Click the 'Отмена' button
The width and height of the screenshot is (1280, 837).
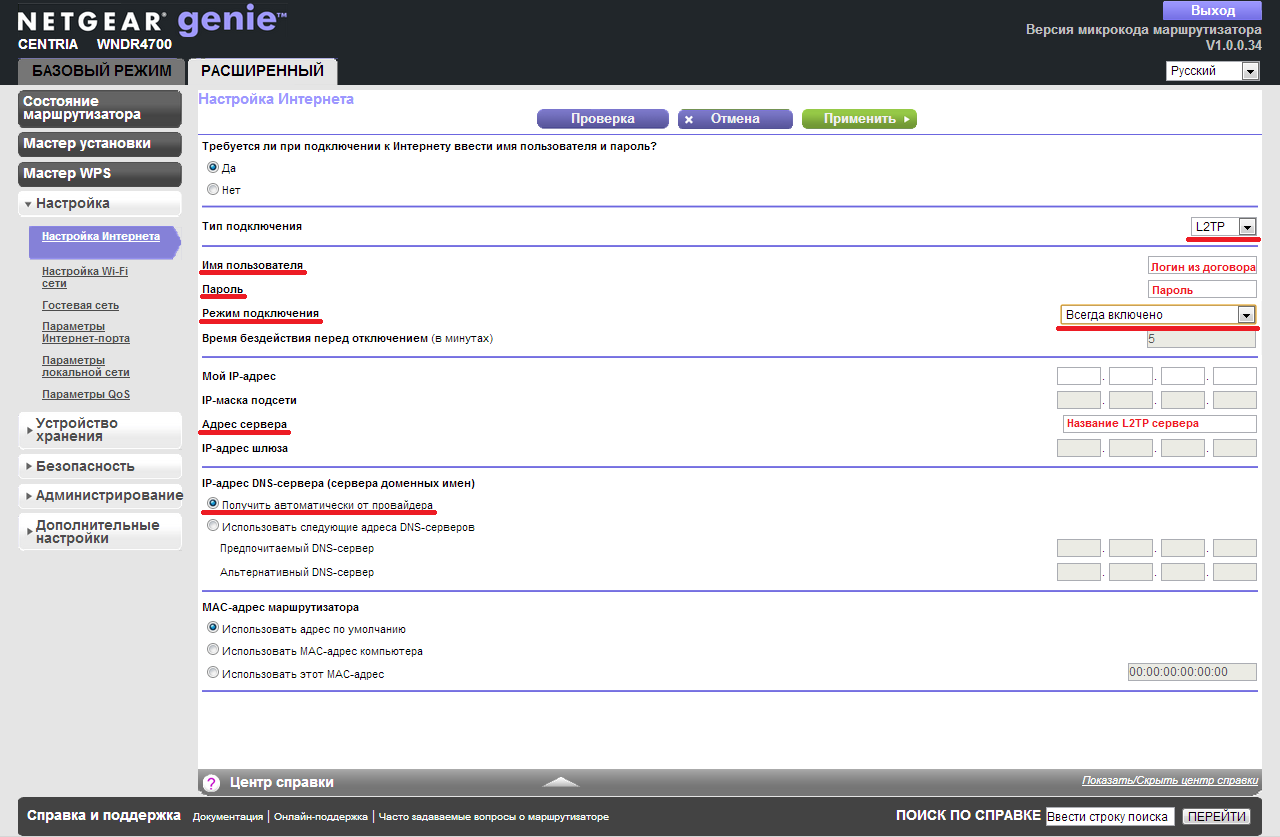coord(735,119)
